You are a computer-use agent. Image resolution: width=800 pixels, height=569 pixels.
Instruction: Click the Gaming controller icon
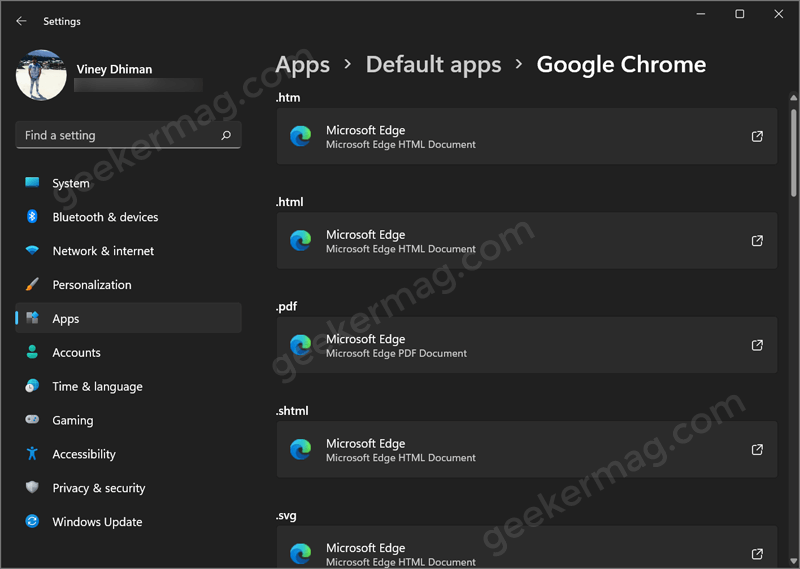click(x=32, y=419)
